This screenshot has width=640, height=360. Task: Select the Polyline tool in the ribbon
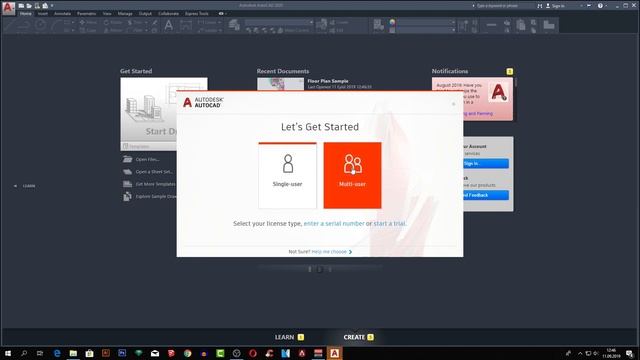(24, 25)
